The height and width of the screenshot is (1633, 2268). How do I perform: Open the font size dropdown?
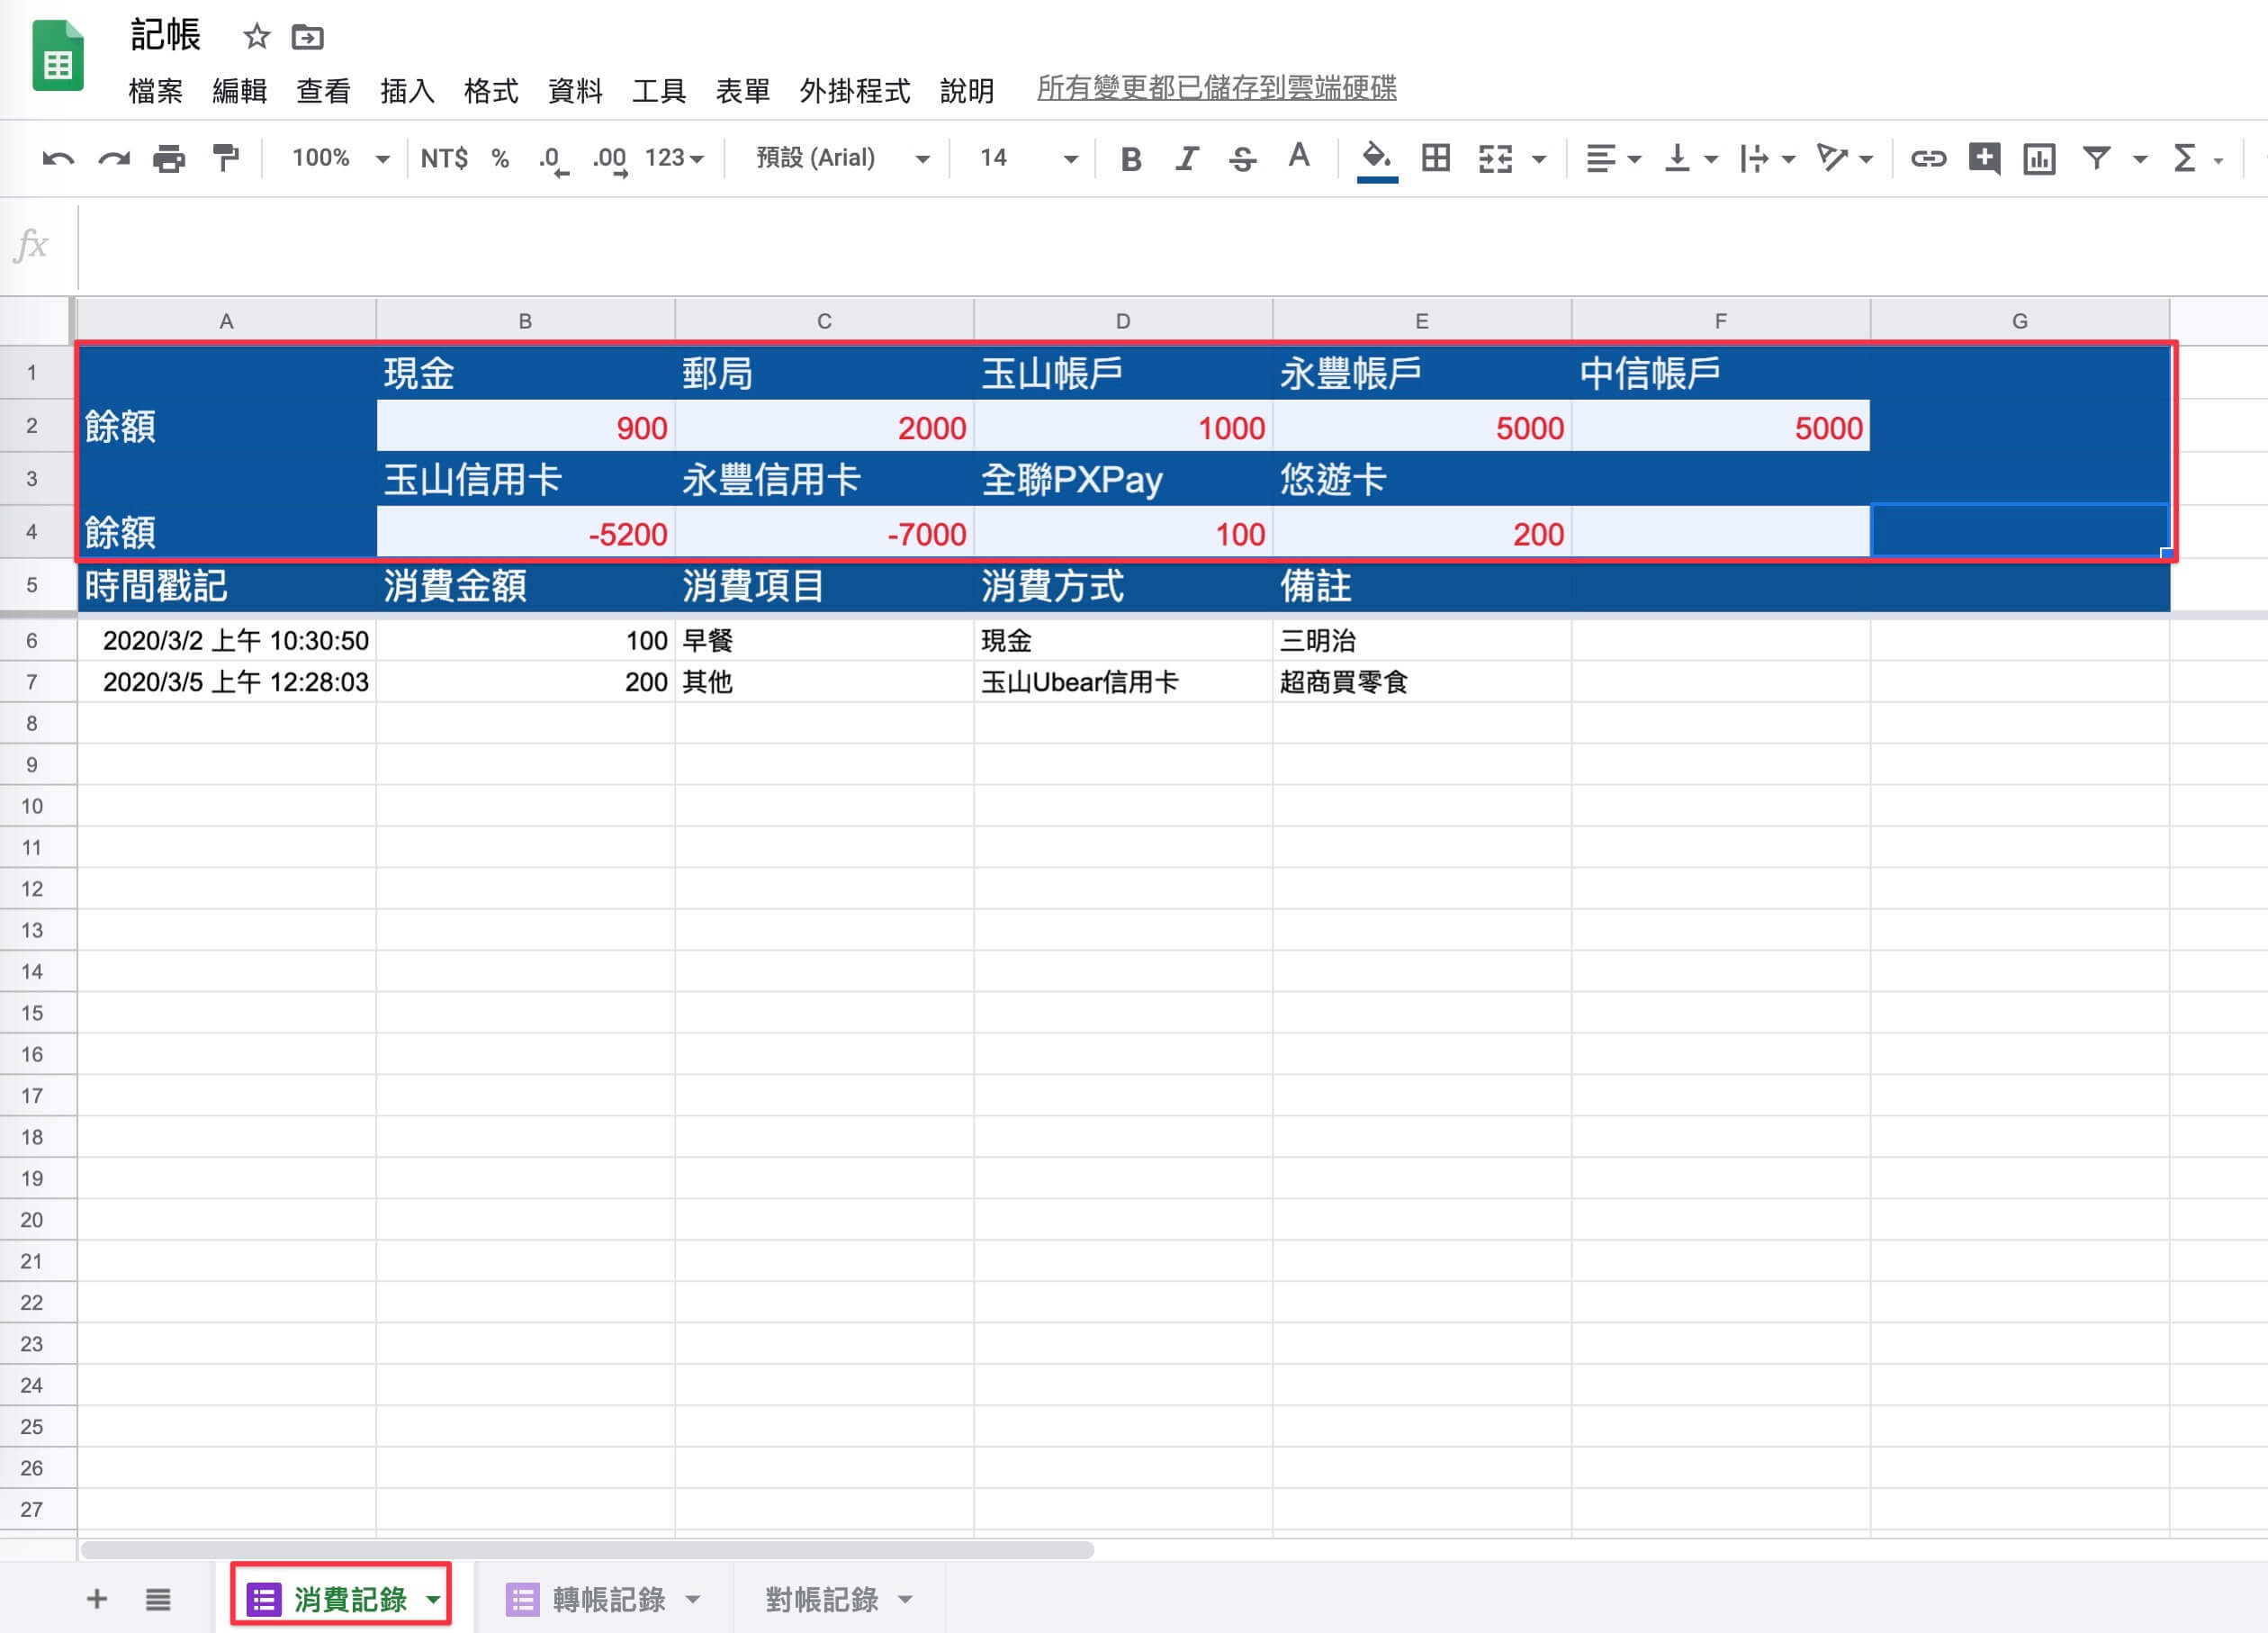(1029, 158)
